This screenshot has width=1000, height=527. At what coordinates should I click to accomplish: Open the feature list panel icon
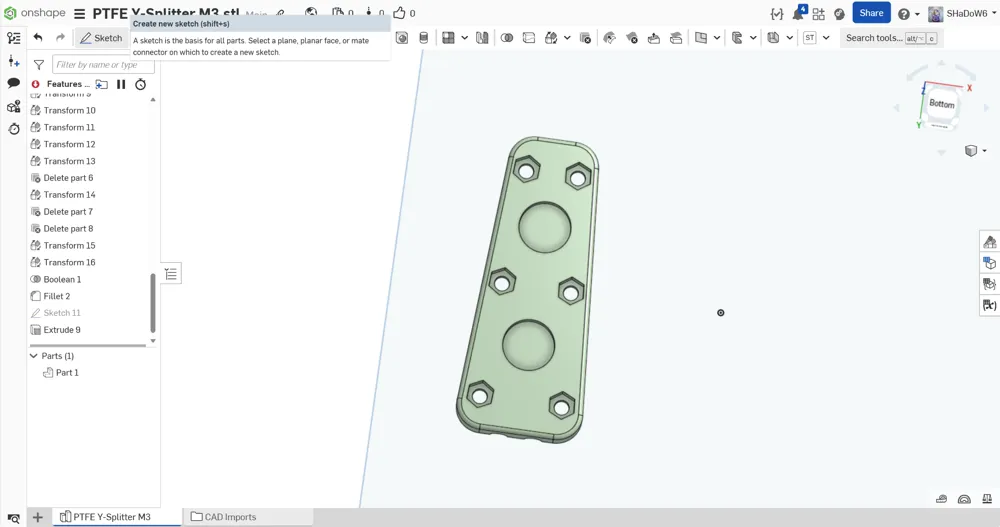[13, 38]
